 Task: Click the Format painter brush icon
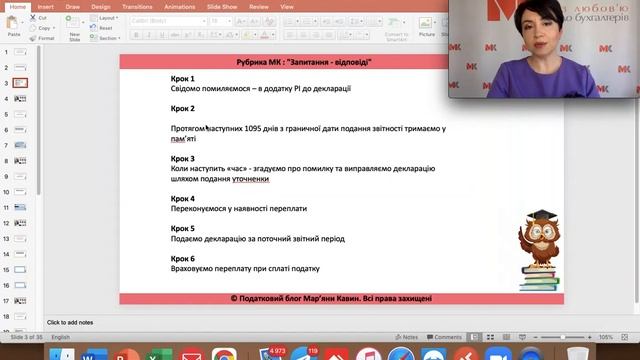click(x=33, y=38)
